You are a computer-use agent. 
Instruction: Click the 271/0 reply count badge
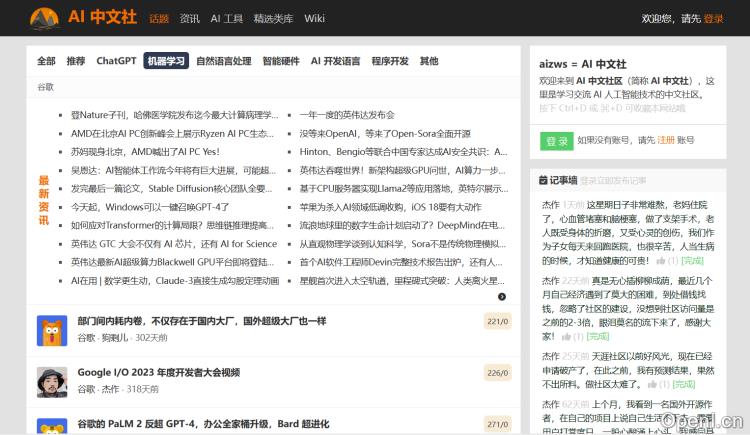point(497,424)
